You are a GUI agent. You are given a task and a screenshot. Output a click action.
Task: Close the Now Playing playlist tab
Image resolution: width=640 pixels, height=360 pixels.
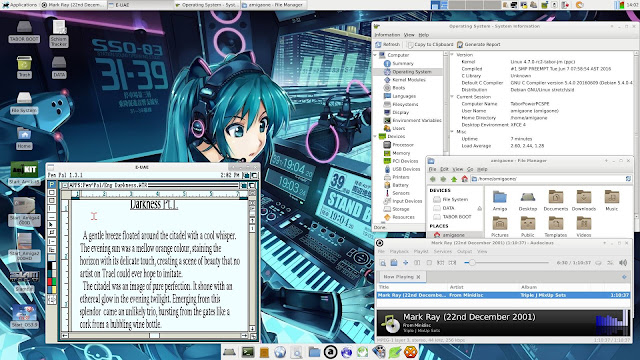point(418,277)
